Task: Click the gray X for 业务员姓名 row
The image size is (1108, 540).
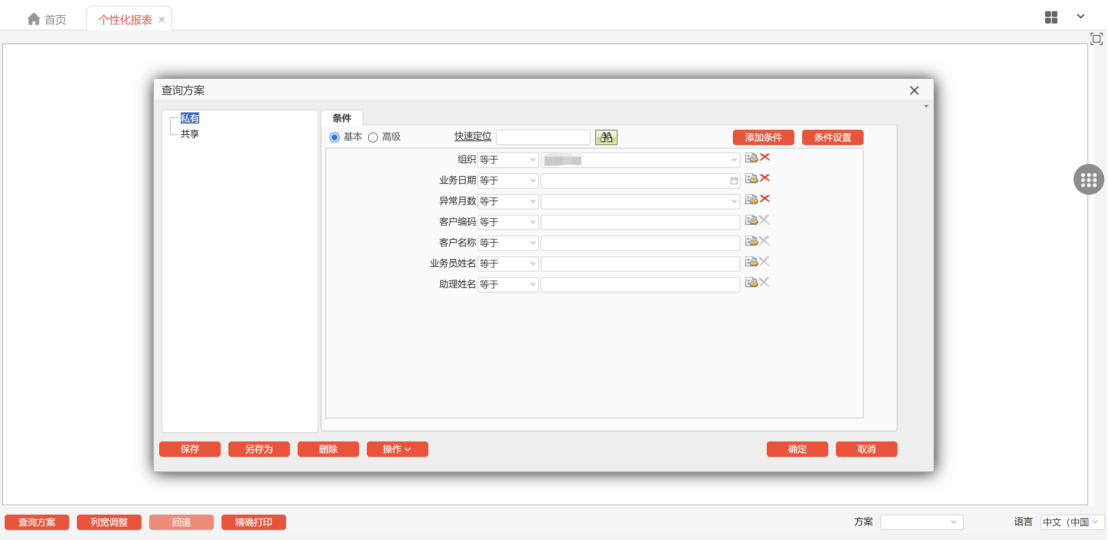Action: [765, 262]
